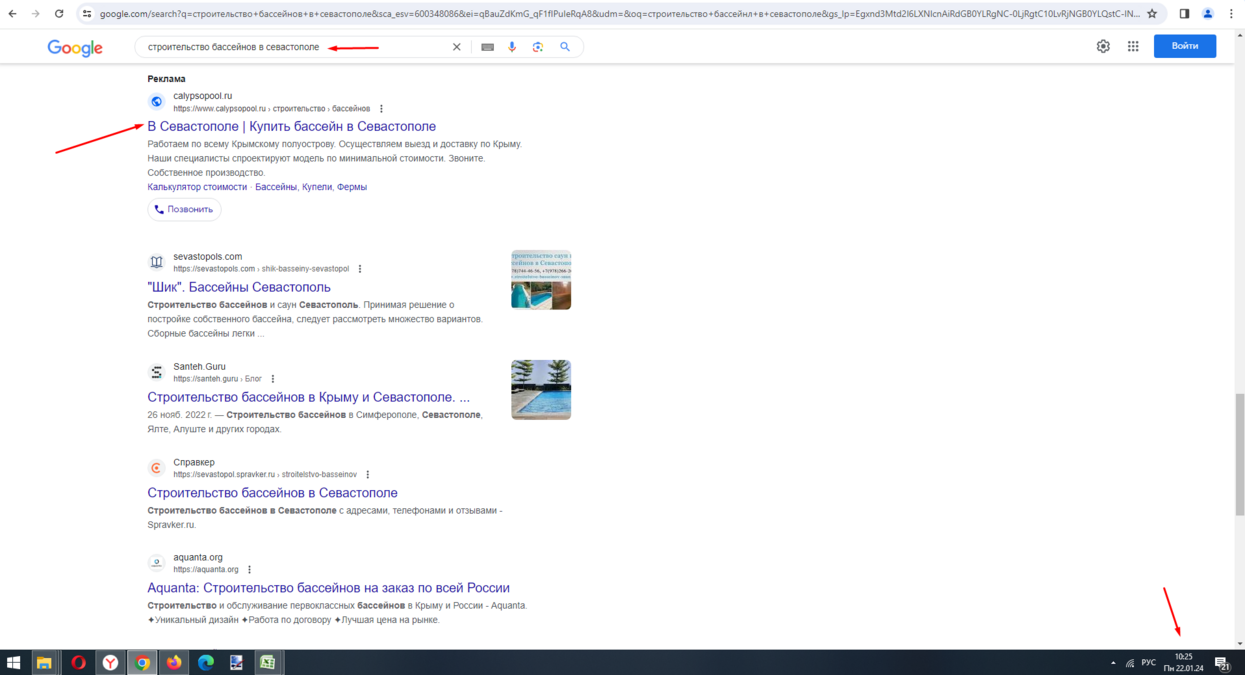1245x675 pixels.
Task: Launch Firefox from the taskbar
Action: [174, 662]
